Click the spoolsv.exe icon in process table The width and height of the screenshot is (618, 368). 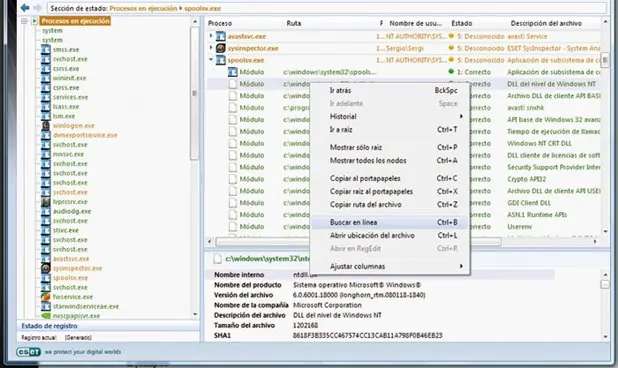[x=221, y=60]
